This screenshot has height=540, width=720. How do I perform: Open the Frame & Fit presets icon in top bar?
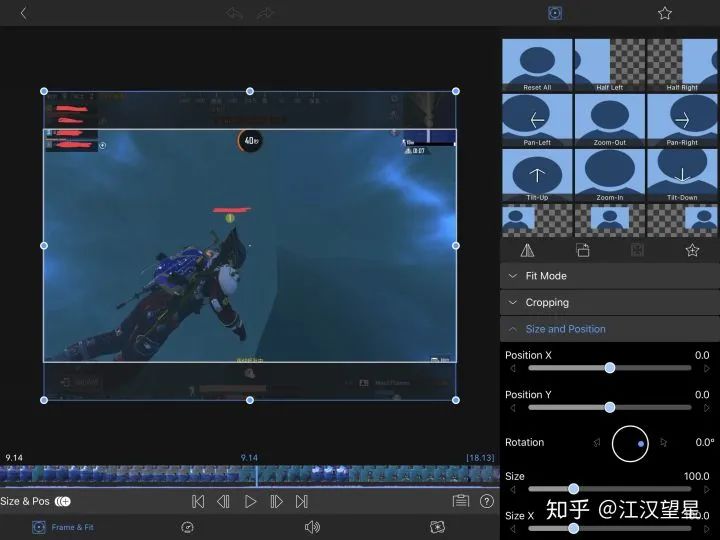tap(555, 13)
